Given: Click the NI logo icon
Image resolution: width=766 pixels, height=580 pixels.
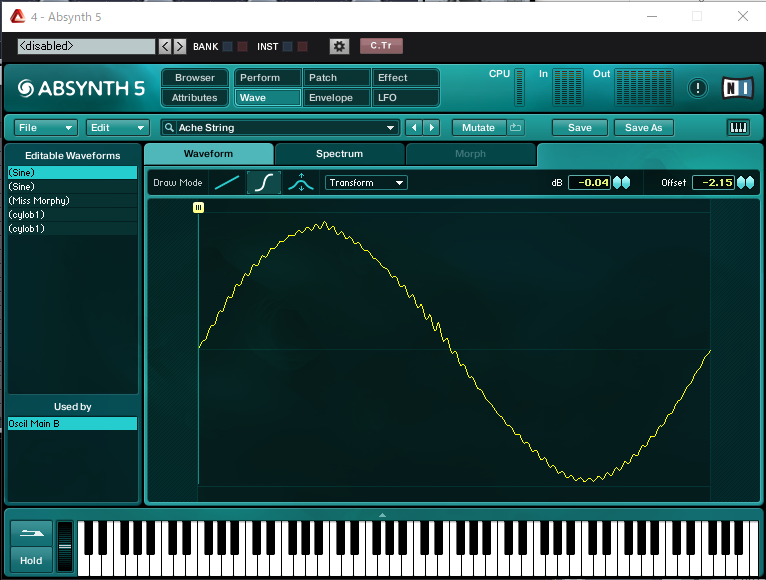Looking at the screenshot, I should [x=737, y=88].
